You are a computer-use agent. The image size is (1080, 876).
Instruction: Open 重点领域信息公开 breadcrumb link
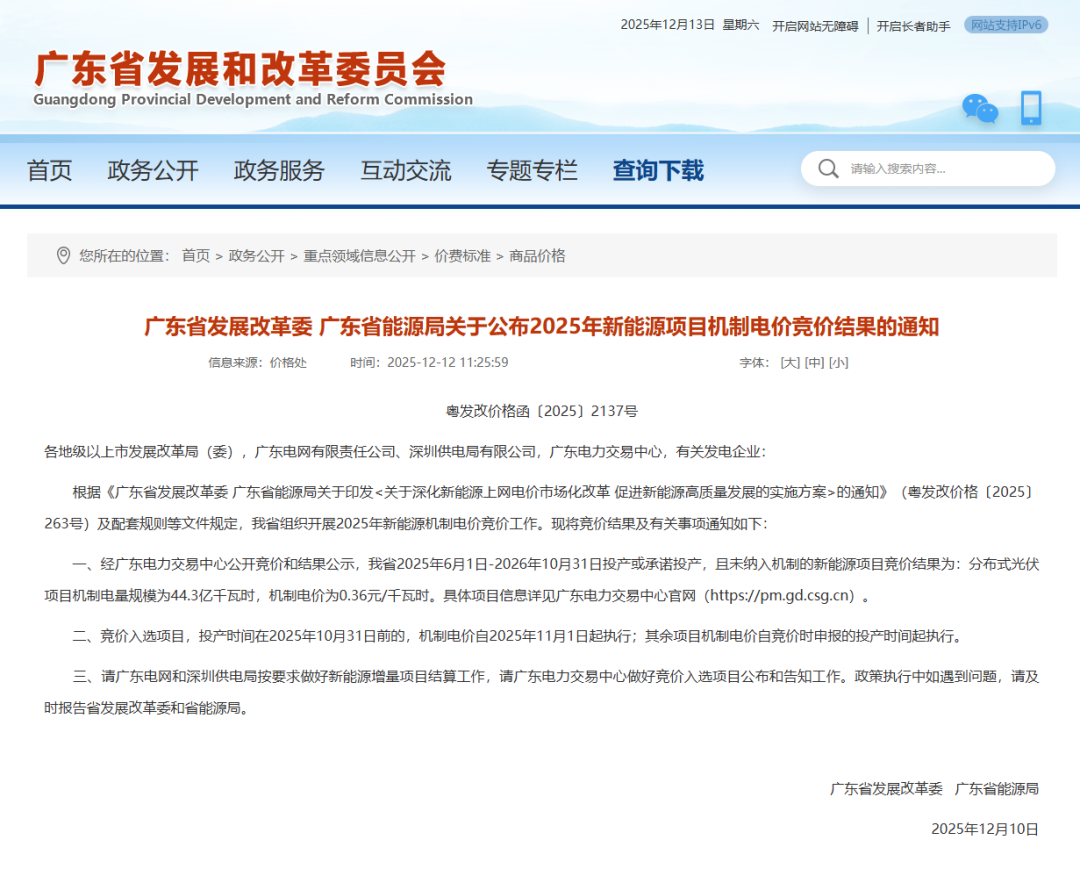tap(360, 256)
